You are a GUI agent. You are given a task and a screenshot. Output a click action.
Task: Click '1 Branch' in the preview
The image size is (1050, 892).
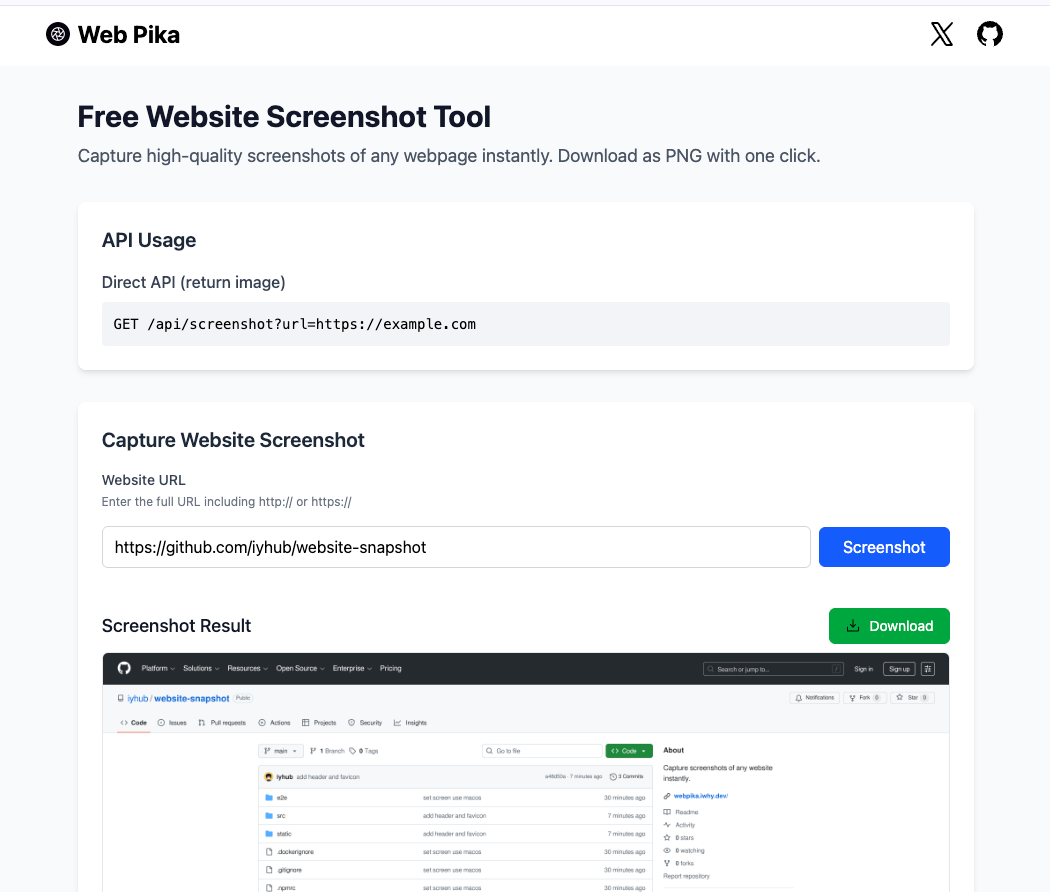[x=327, y=751]
